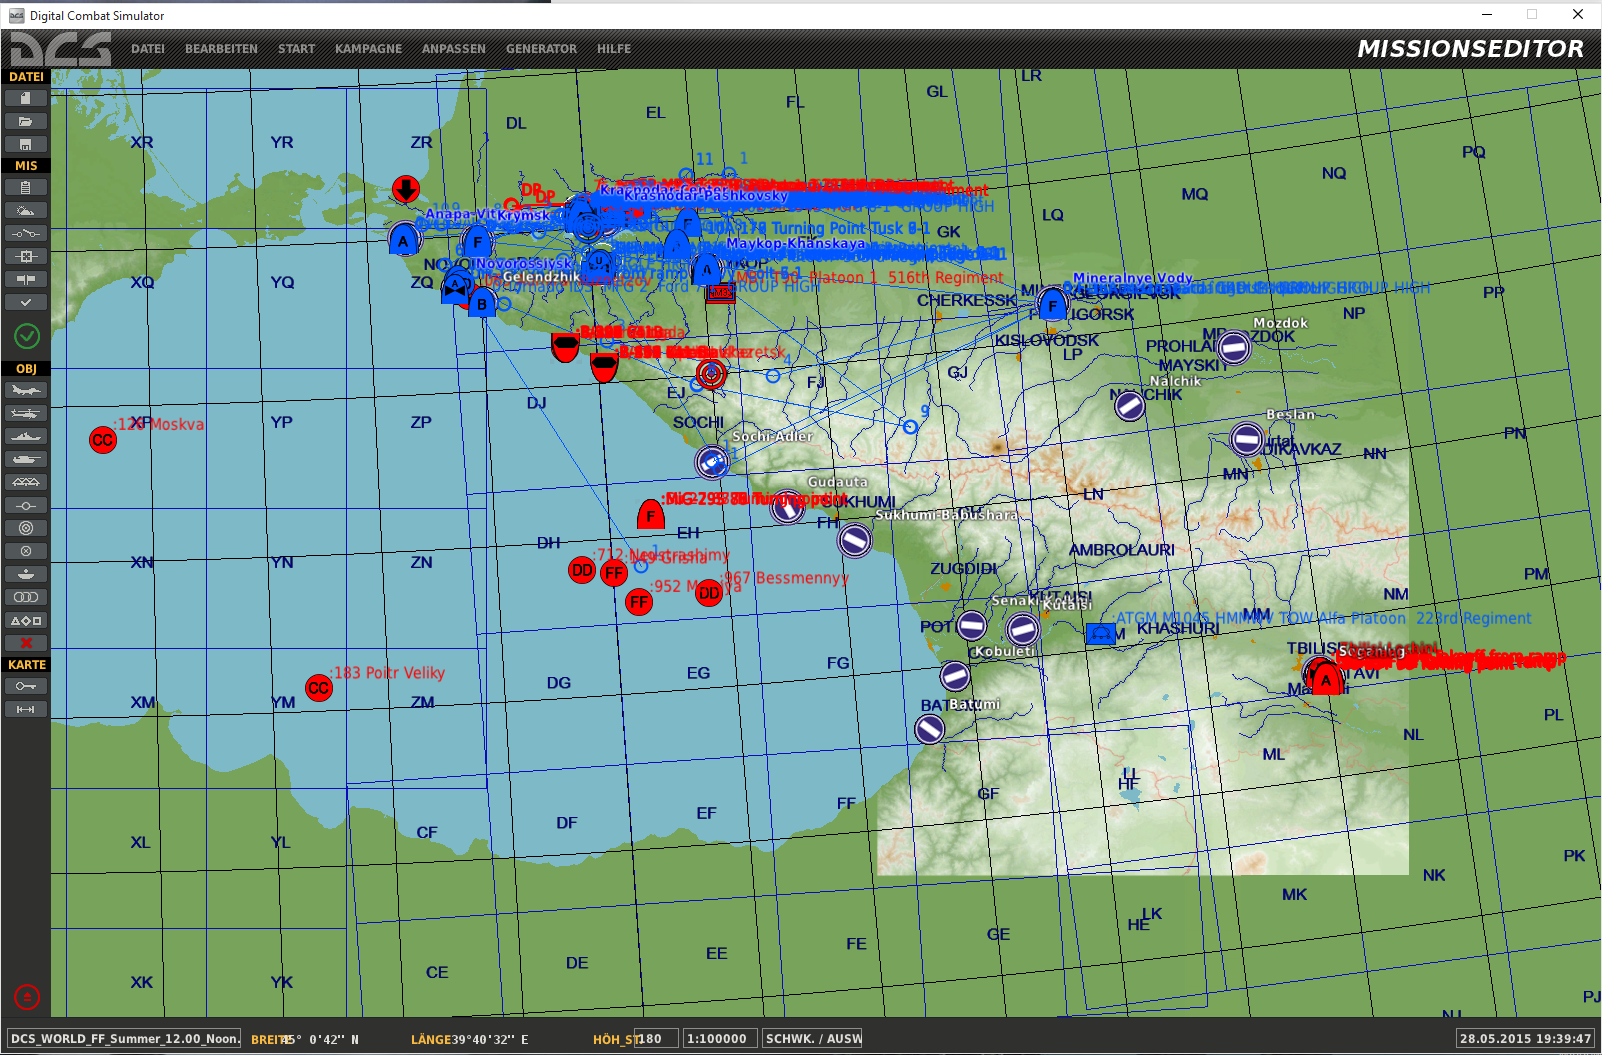This screenshot has height=1055, width=1602.
Task: Select the Batumi airfield marker on map
Action: coord(930,729)
